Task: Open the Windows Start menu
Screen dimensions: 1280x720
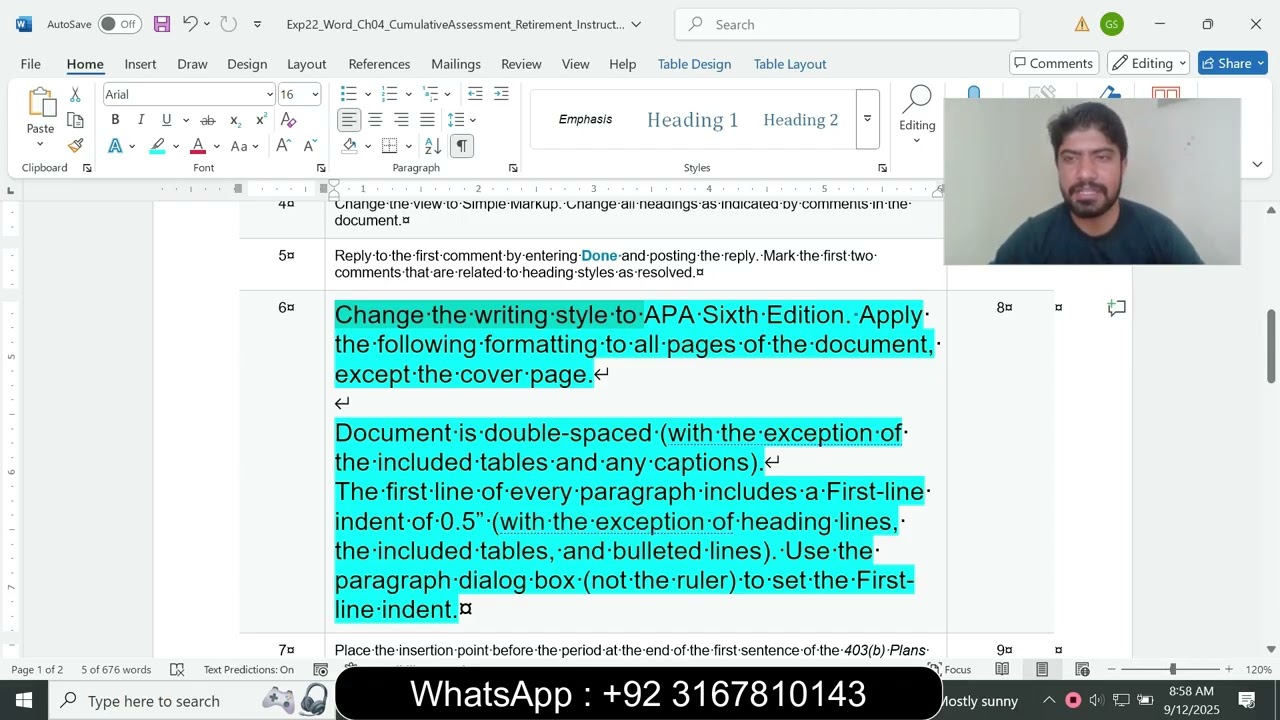Action: pos(24,700)
